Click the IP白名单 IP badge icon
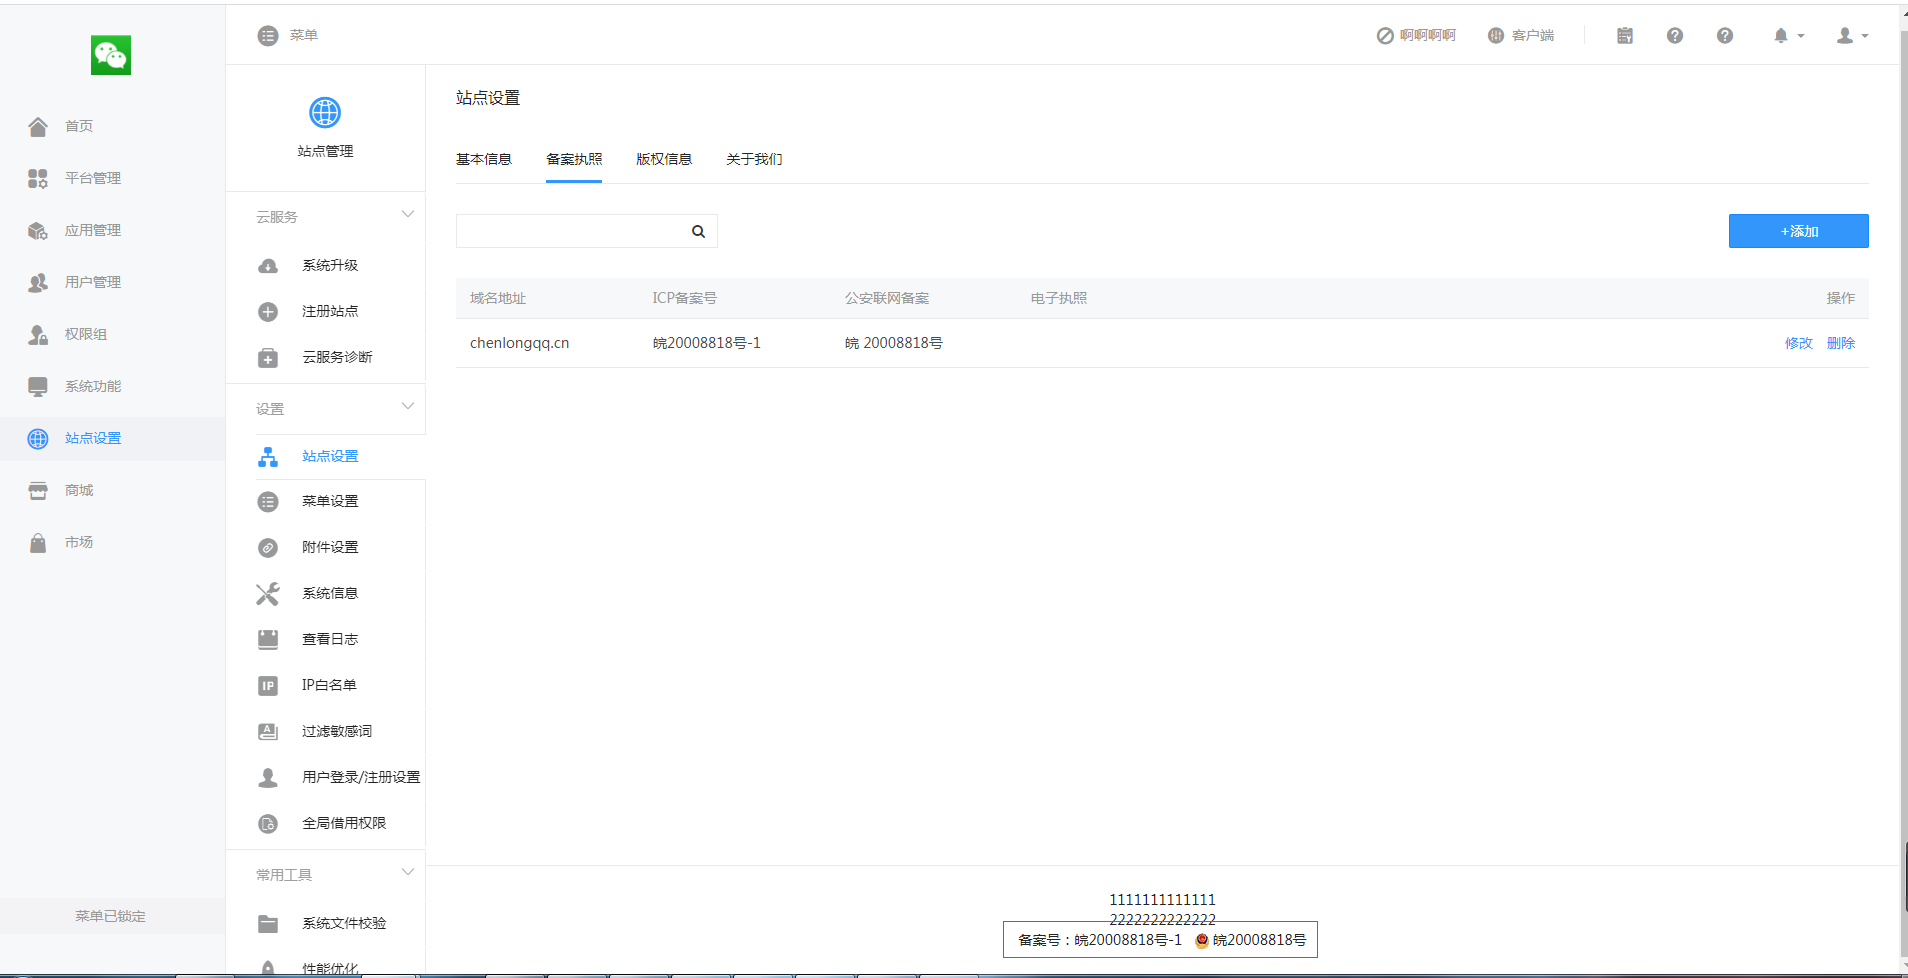1908x978 pixels. pyautogui.click(x=268, y=686)
